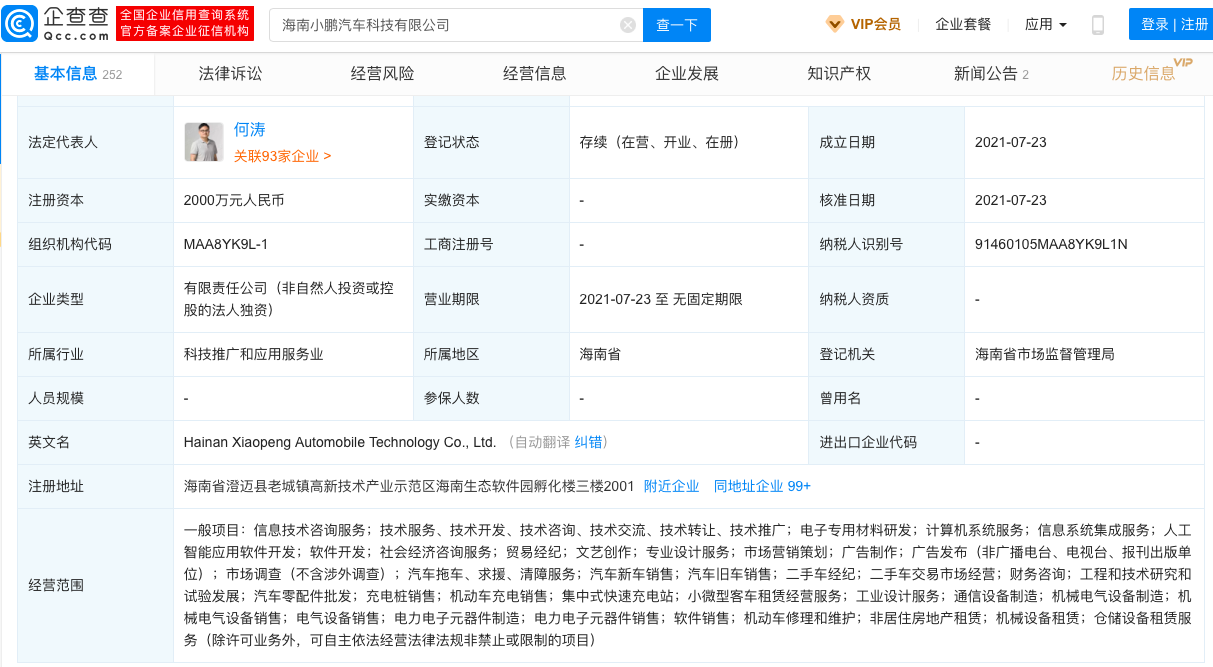Switch to the 经营信息 tab

click(534, 74)
